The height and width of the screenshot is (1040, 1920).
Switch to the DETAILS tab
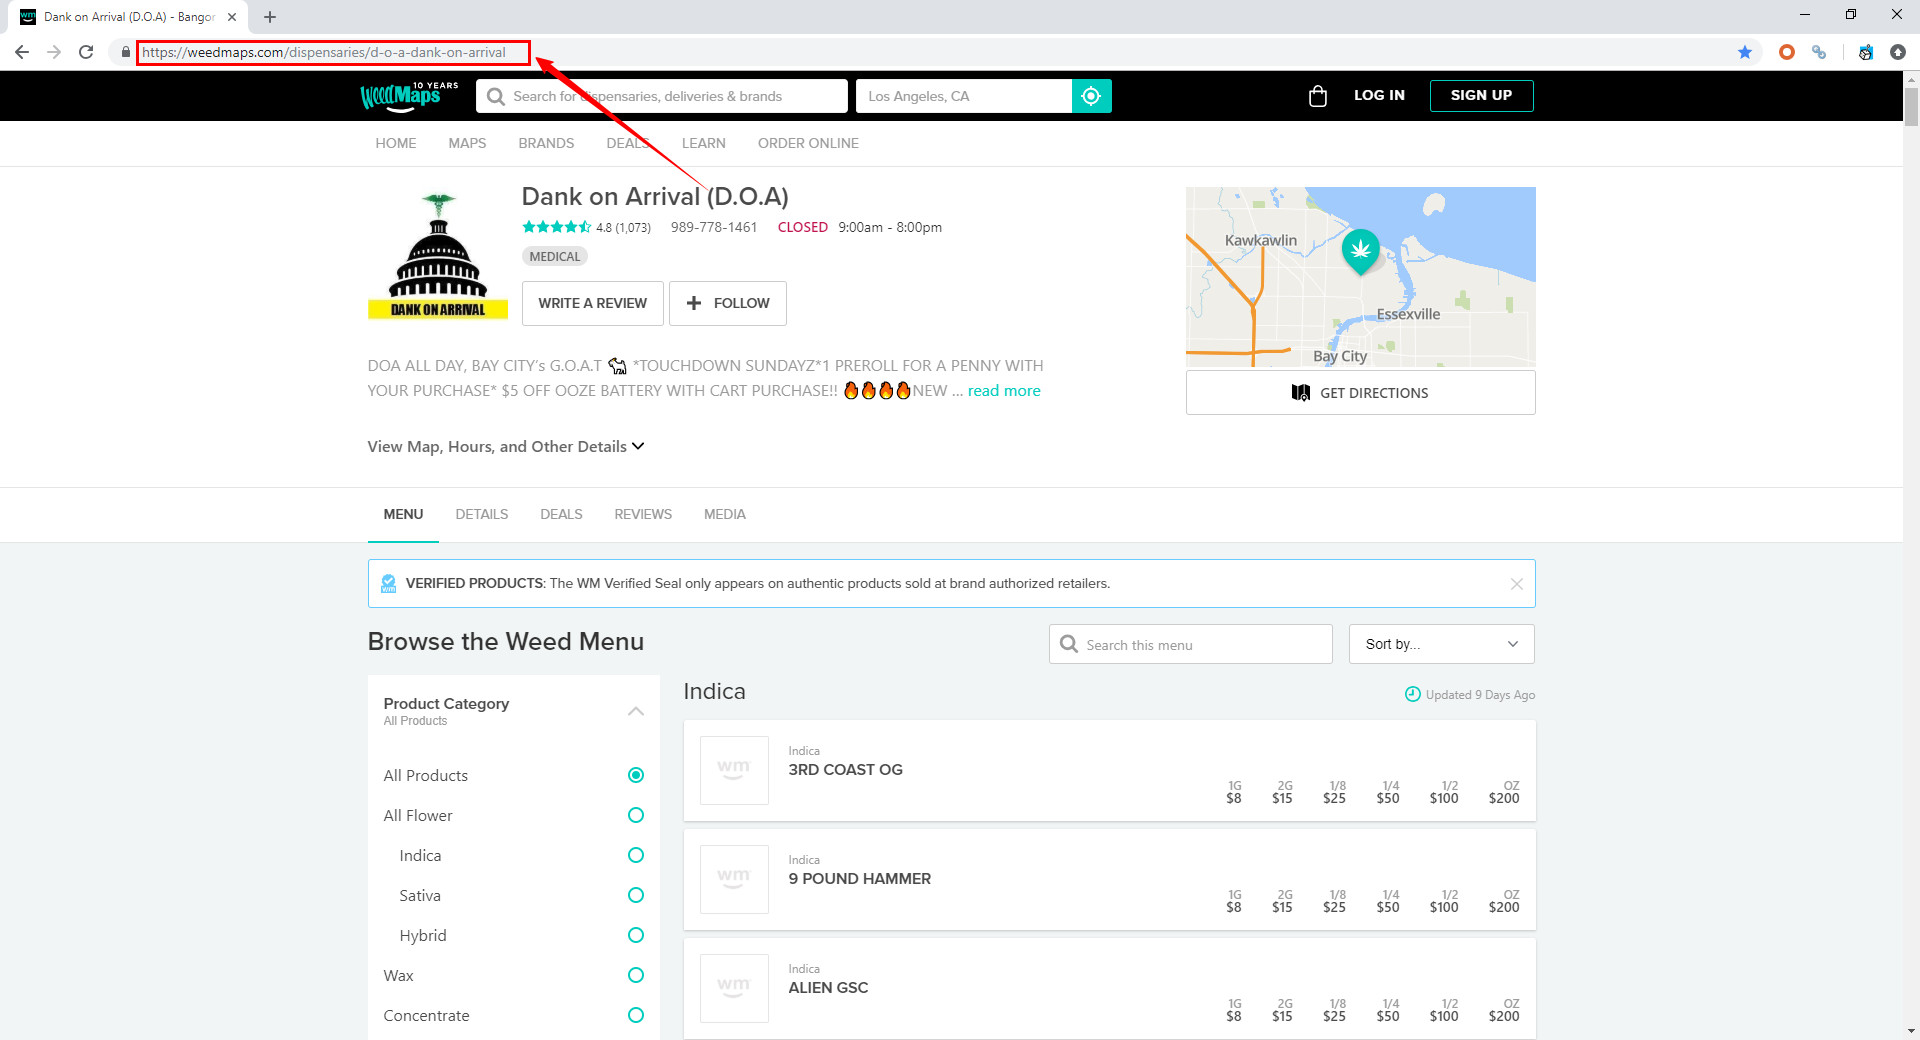482,514
